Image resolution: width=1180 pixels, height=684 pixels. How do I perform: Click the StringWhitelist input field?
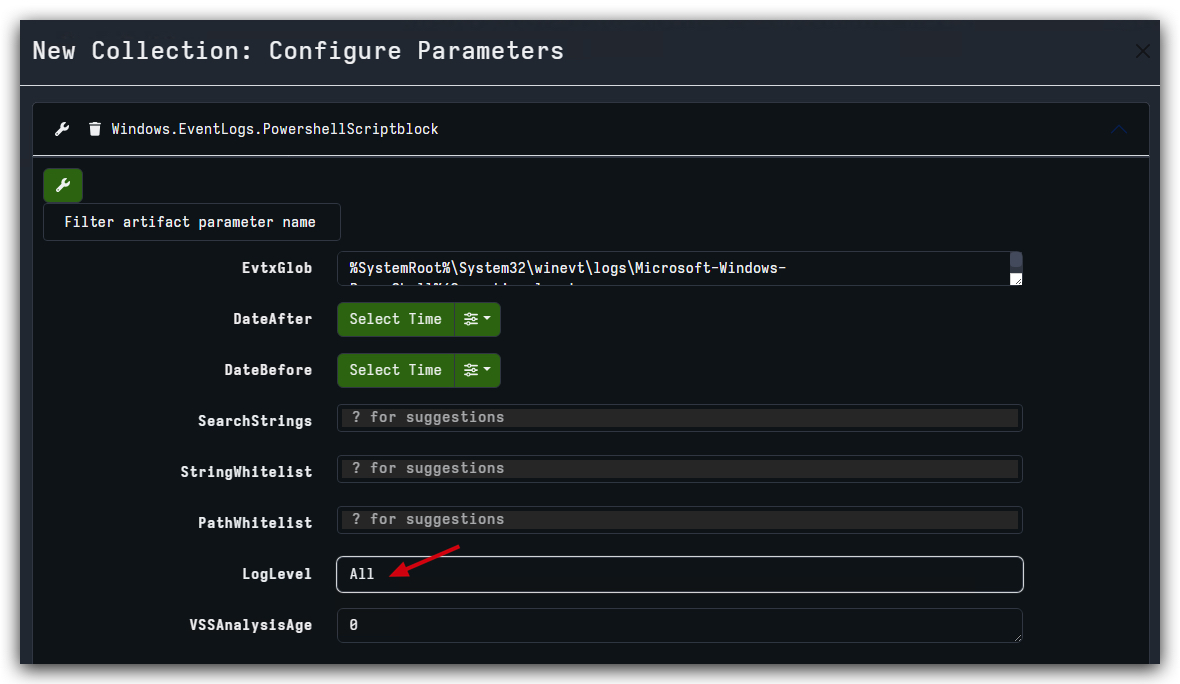[680, 469]
